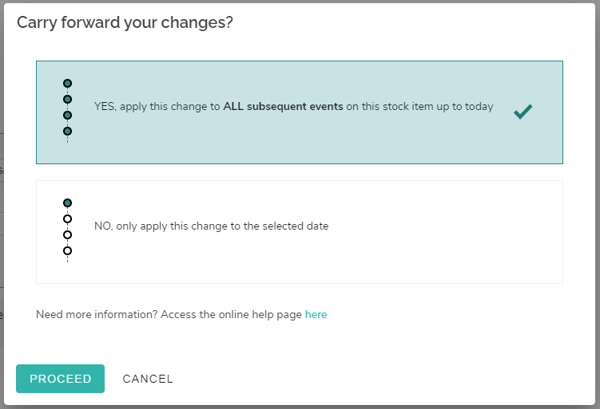Viewport: 600px width, 409px height.
Task: Click the teal checkmark on the YES option
Action: (522, 112)
